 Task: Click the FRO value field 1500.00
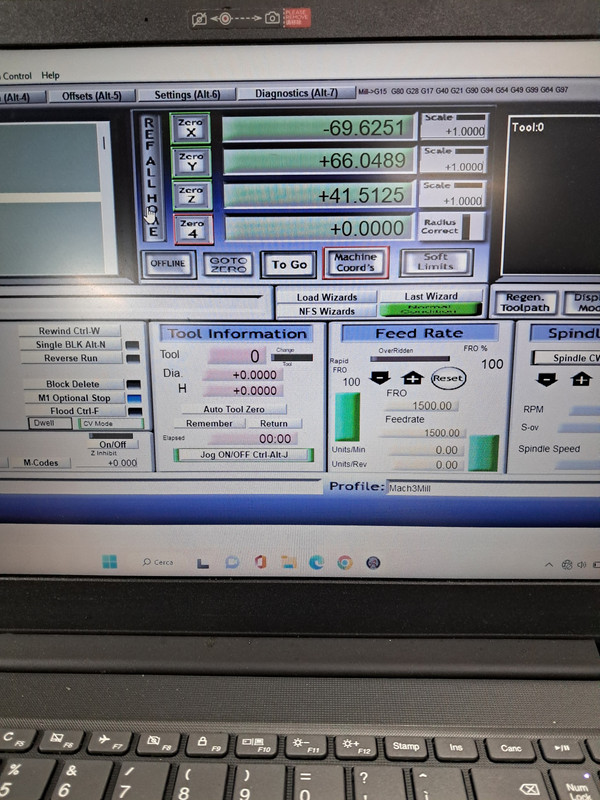421,406
